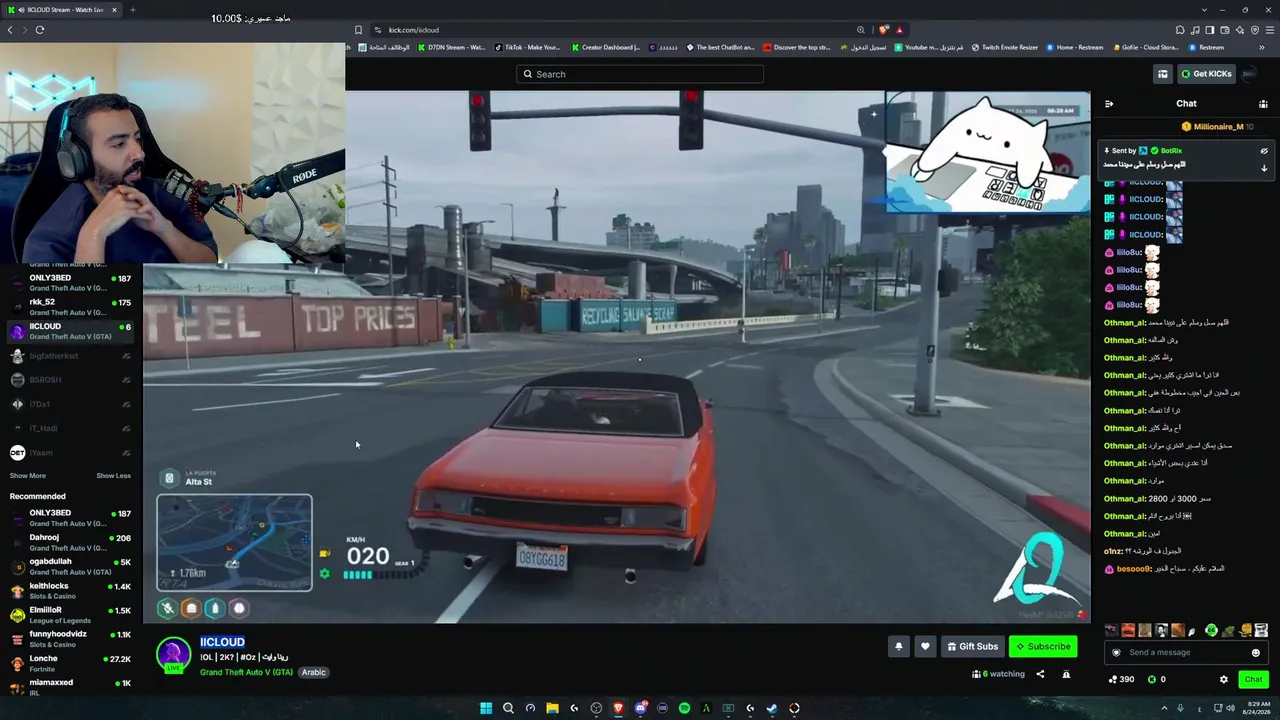
Task: Click the green Subscribe button
Action: 1043,646
